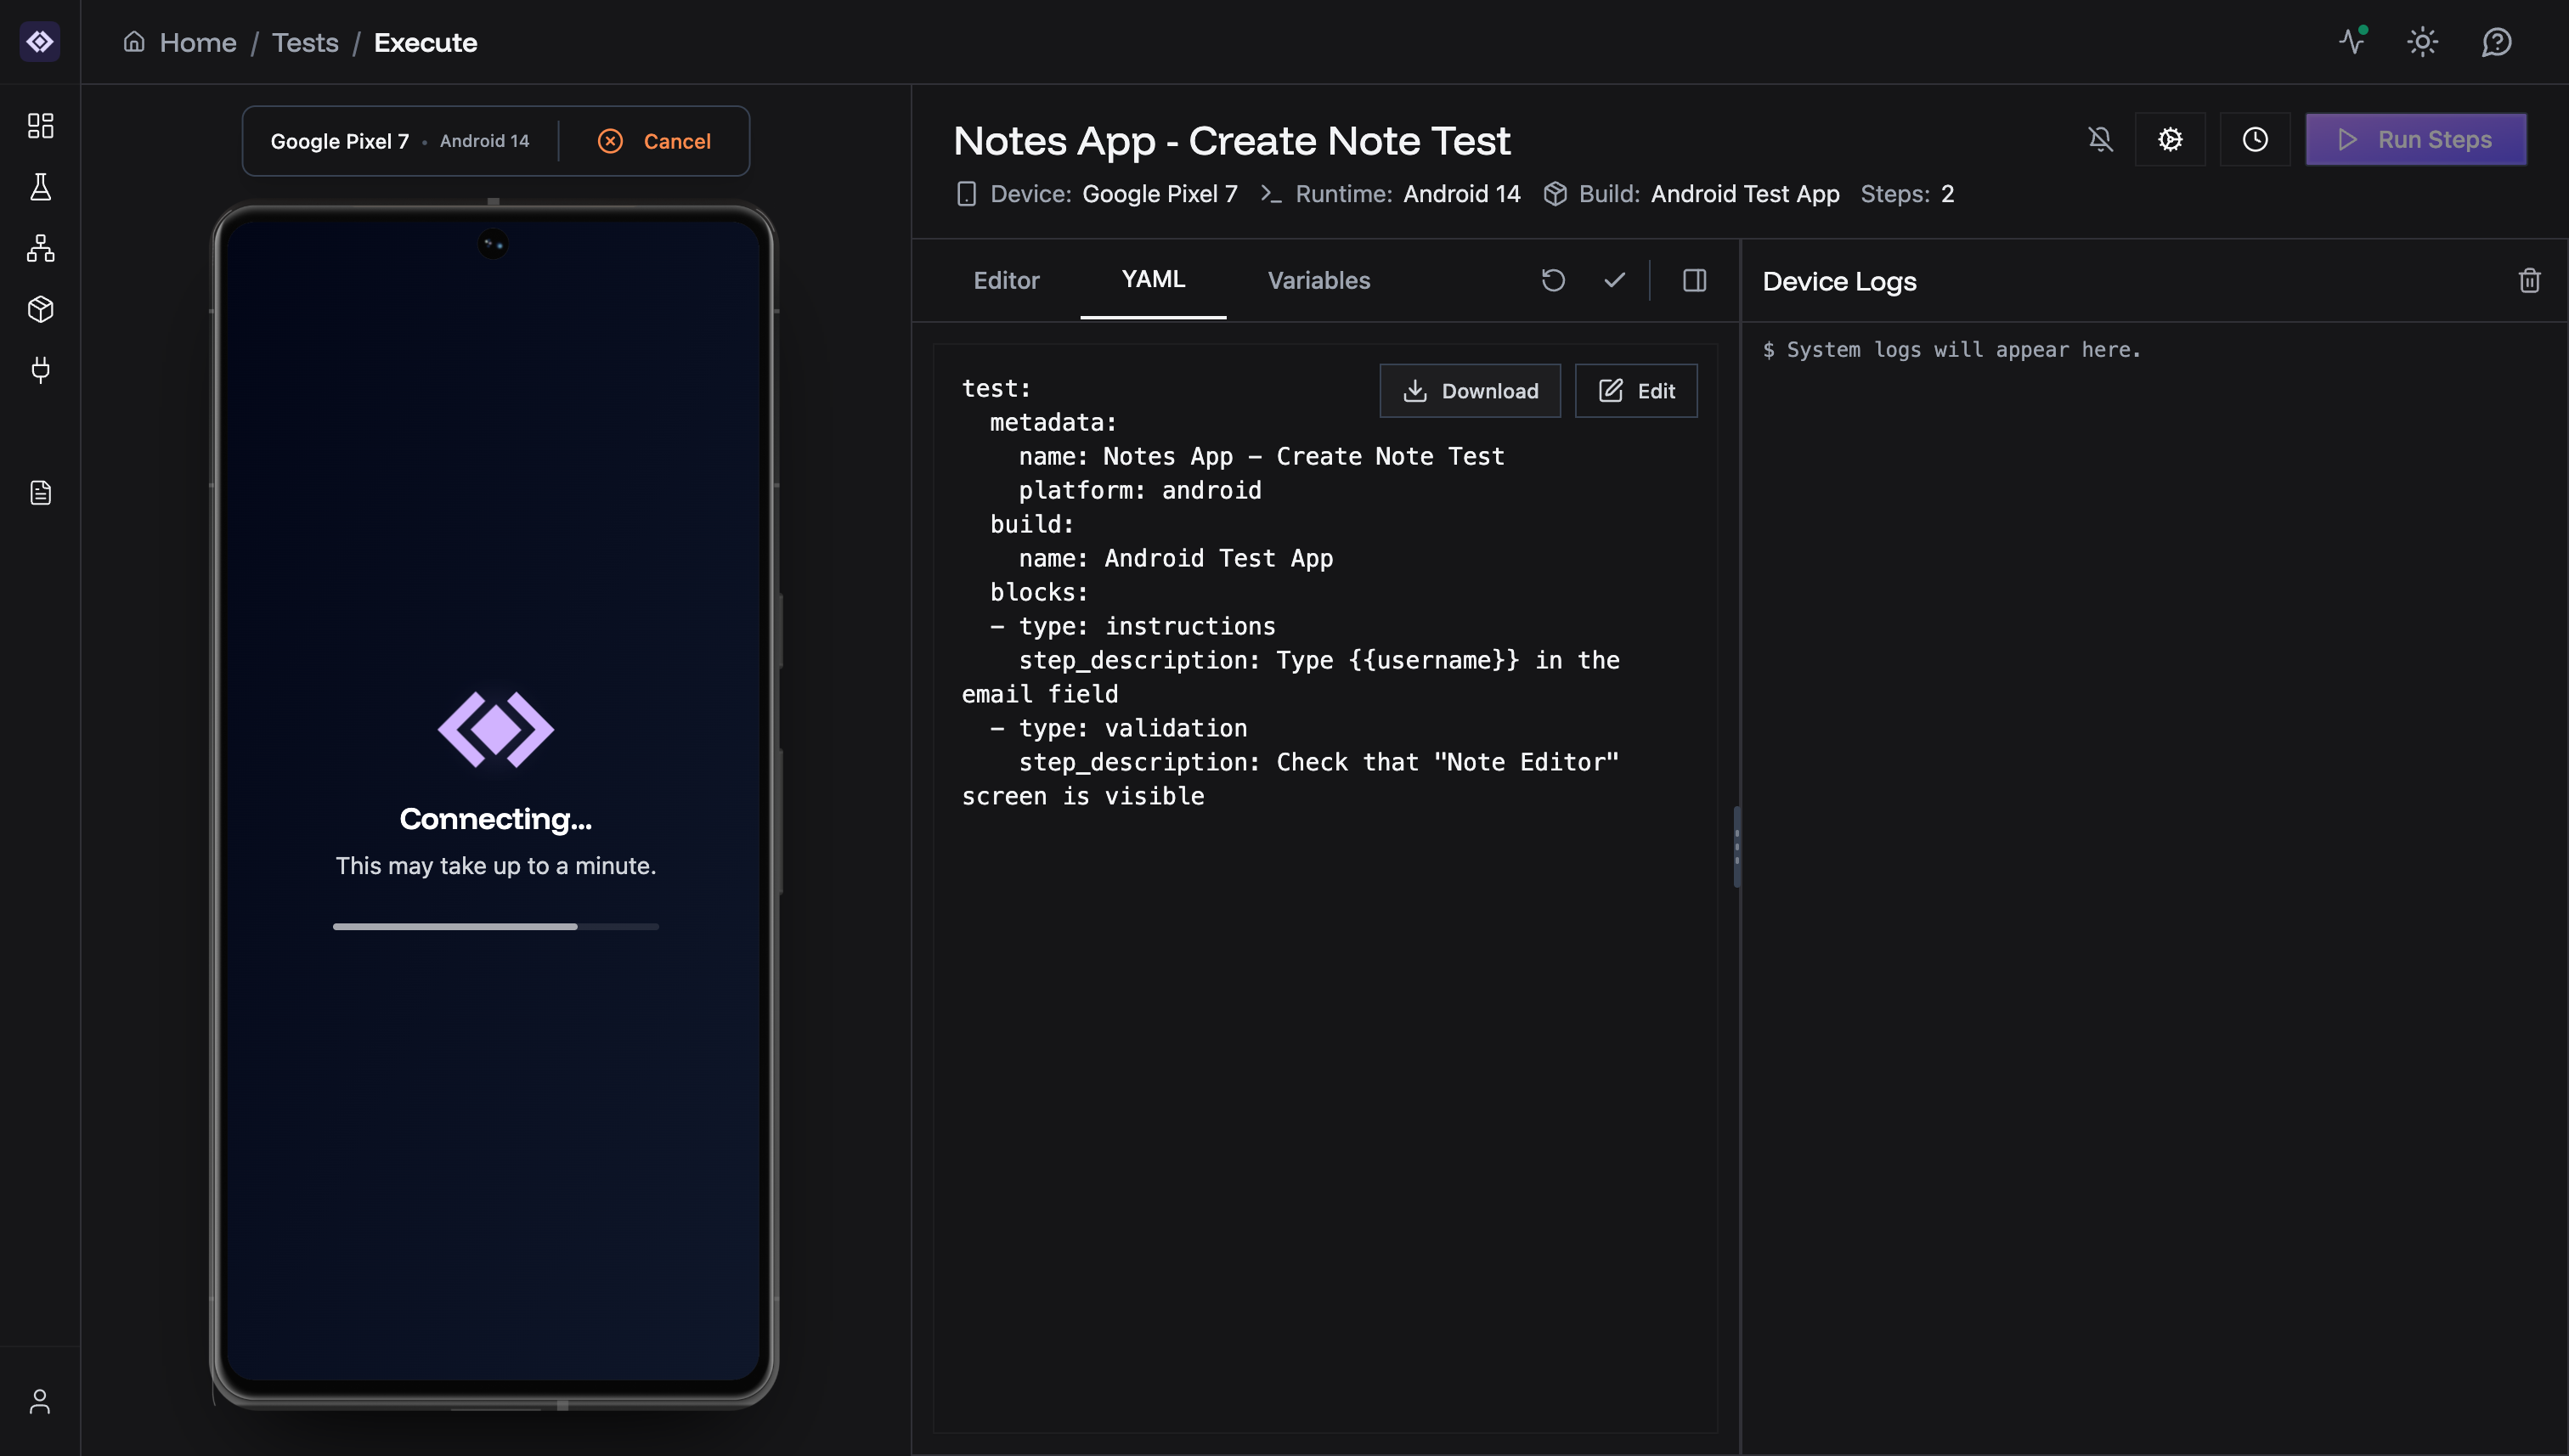Screen dimensions: 2569x1456
Task: Switch to the Variables tab
Action: (x=1318, y=280)
